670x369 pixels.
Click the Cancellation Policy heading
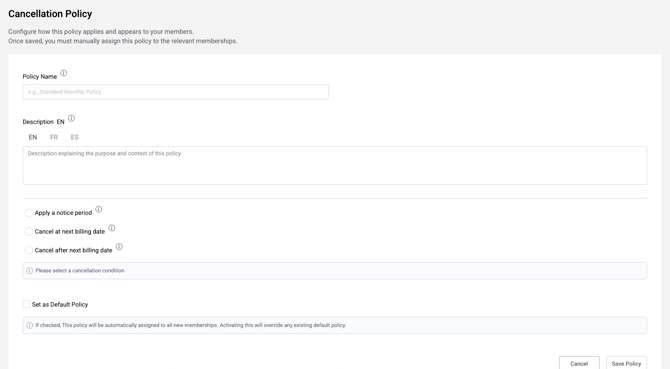click(x=50, y=14)
